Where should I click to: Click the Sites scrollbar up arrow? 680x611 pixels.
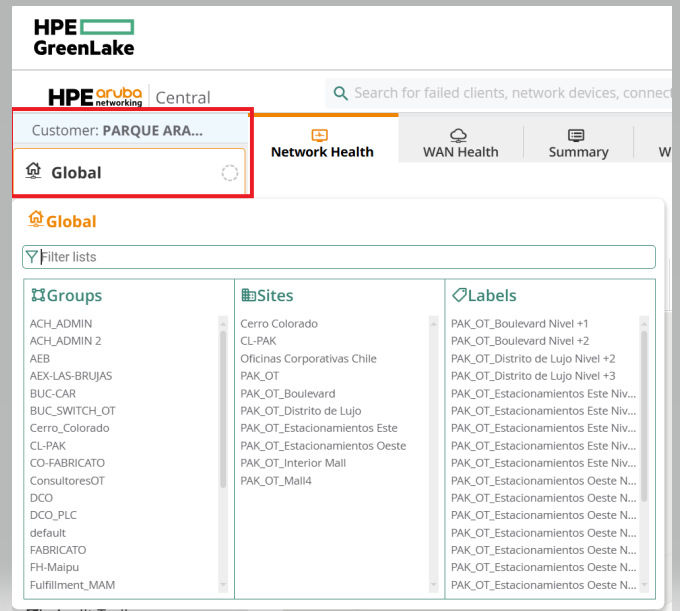(x=434, y=324)
